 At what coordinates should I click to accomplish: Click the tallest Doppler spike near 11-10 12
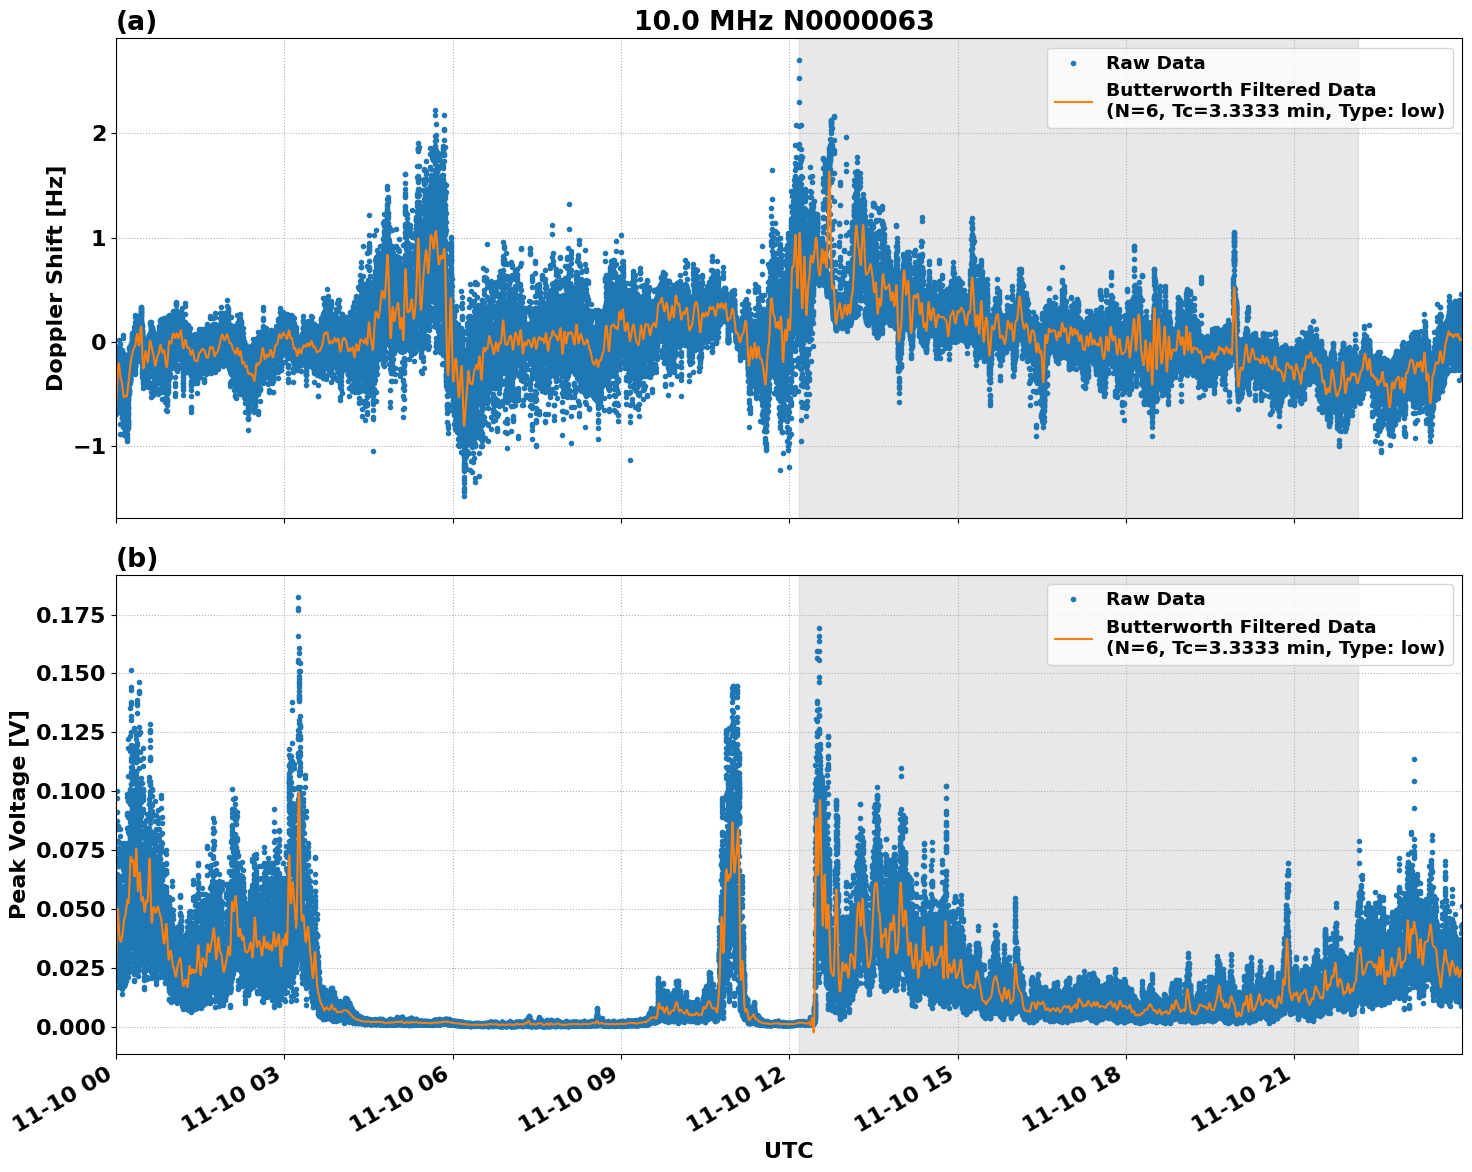(x=798, y=60)
